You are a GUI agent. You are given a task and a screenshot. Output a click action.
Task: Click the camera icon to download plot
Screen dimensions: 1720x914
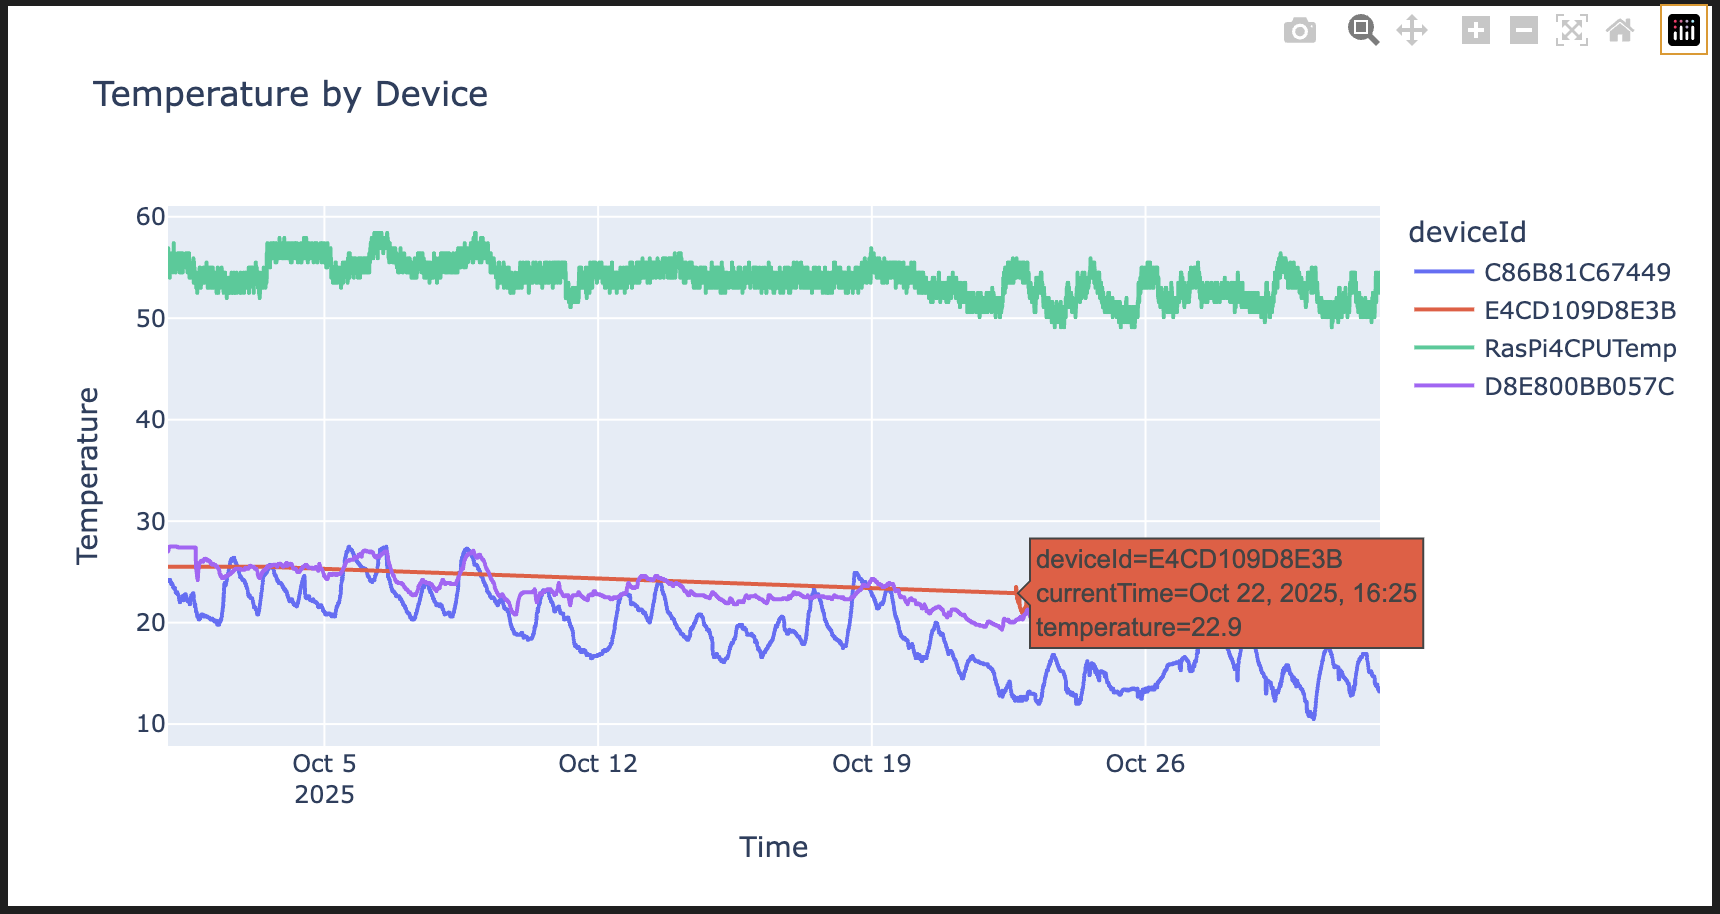coord(1299,31)
